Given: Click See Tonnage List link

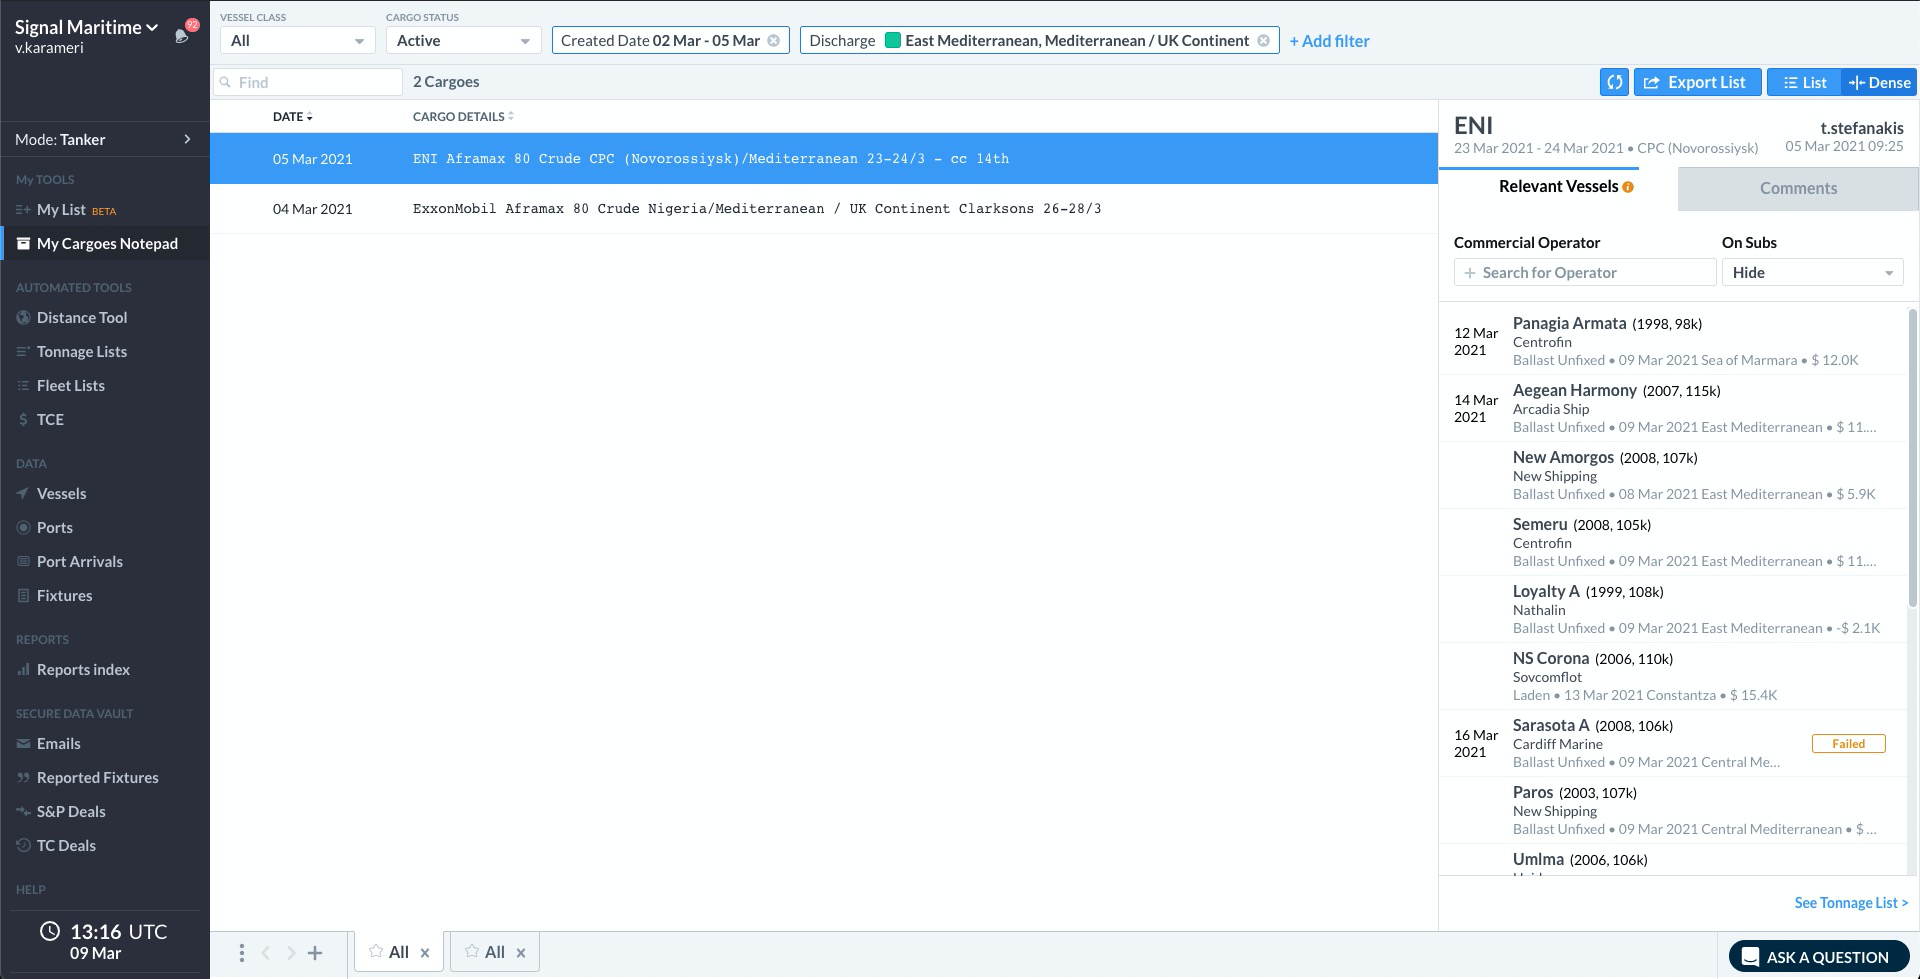Looking at the screenshot, I should pyautogui.click(x=1851, y=903).
